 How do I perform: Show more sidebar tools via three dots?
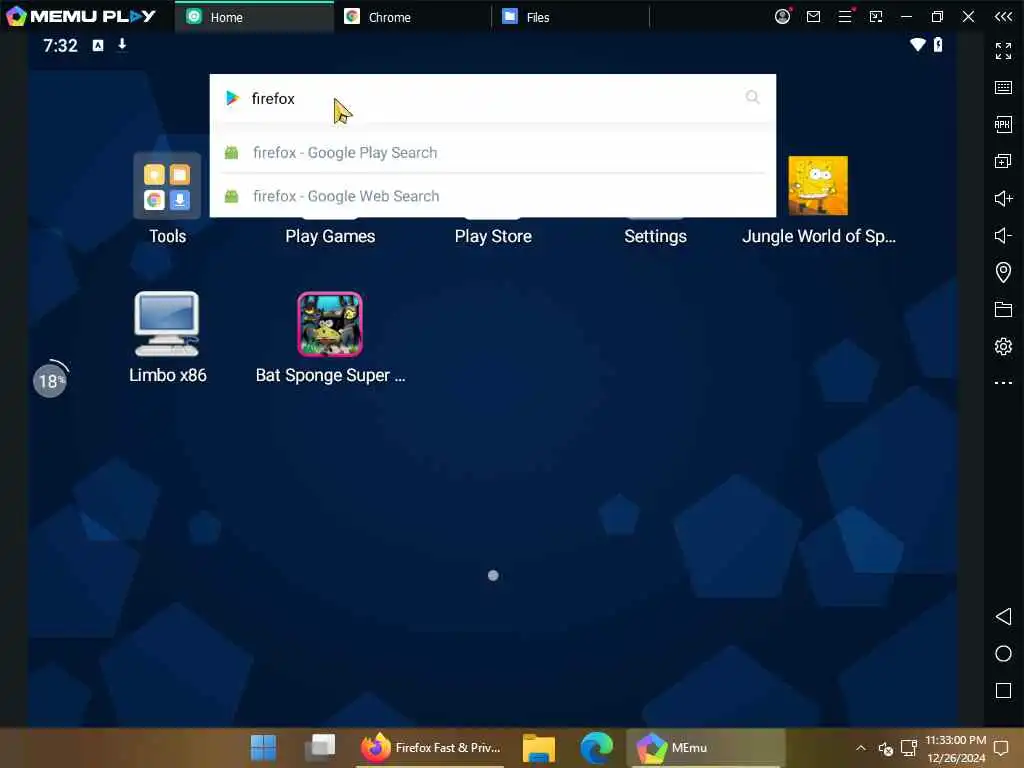coord(1003,383)
